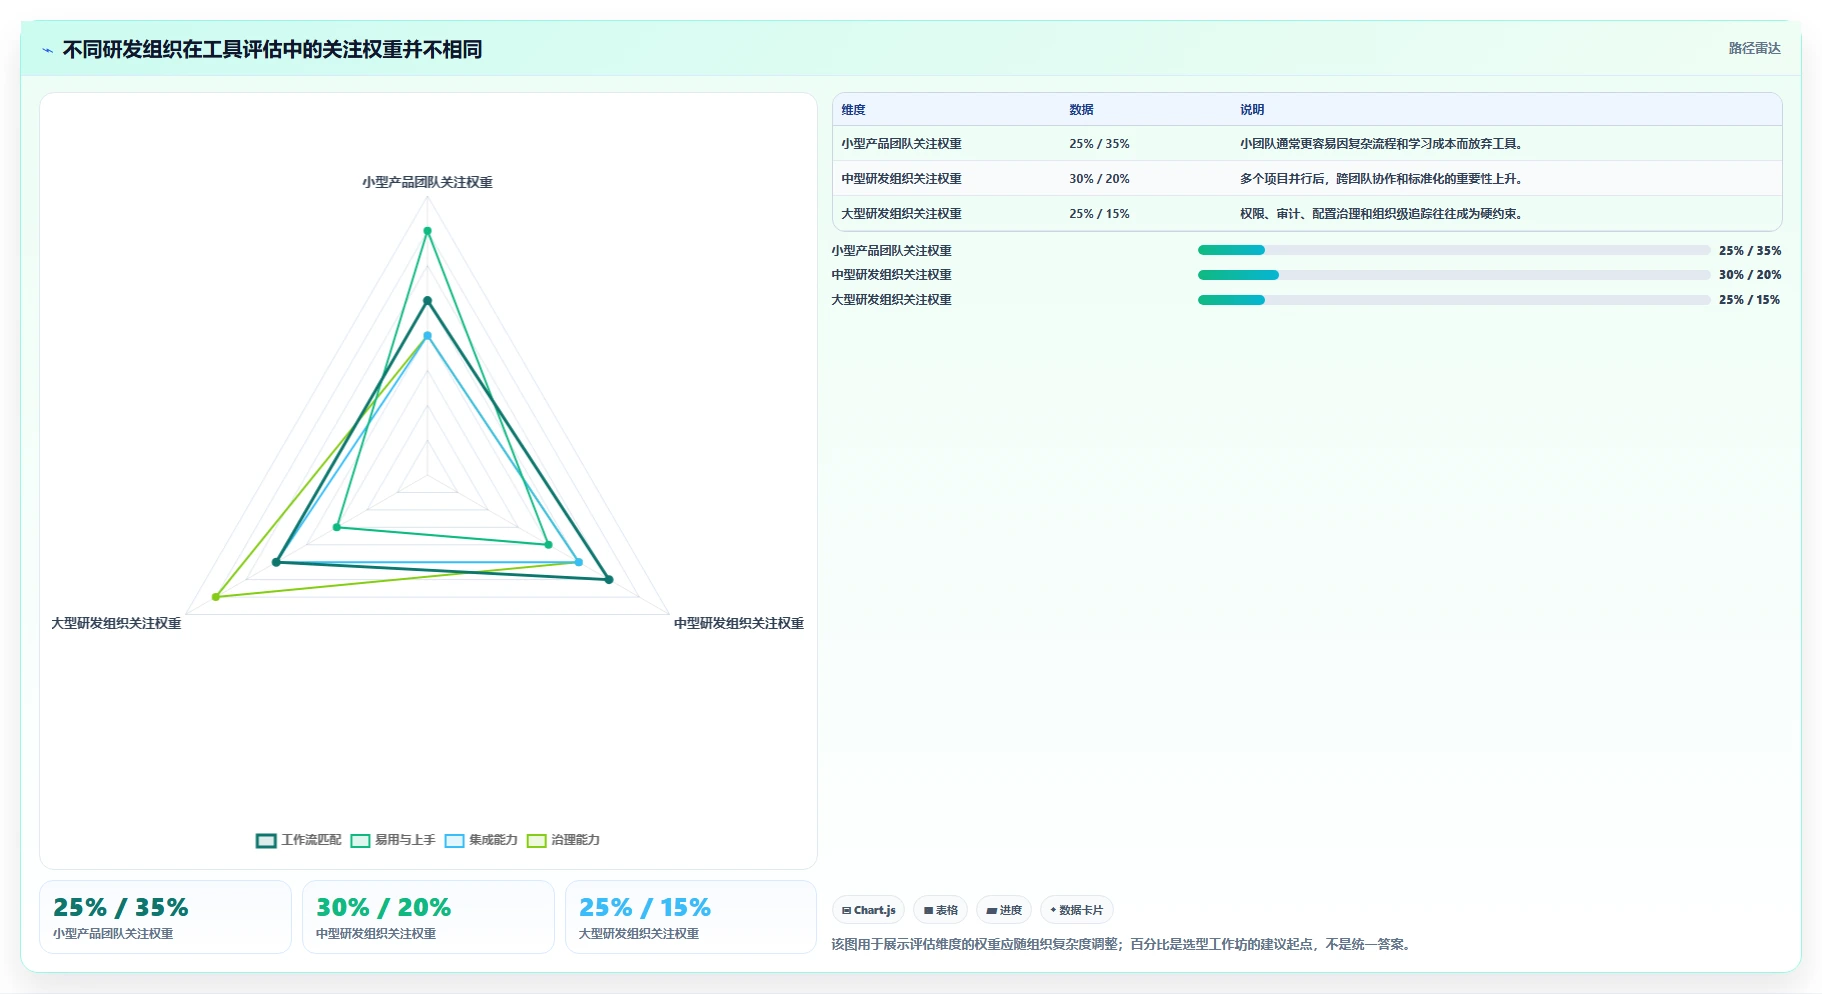Toggle the 易用与上手 legend swatch
1822x994 pixels.
[x=360, y=841]
